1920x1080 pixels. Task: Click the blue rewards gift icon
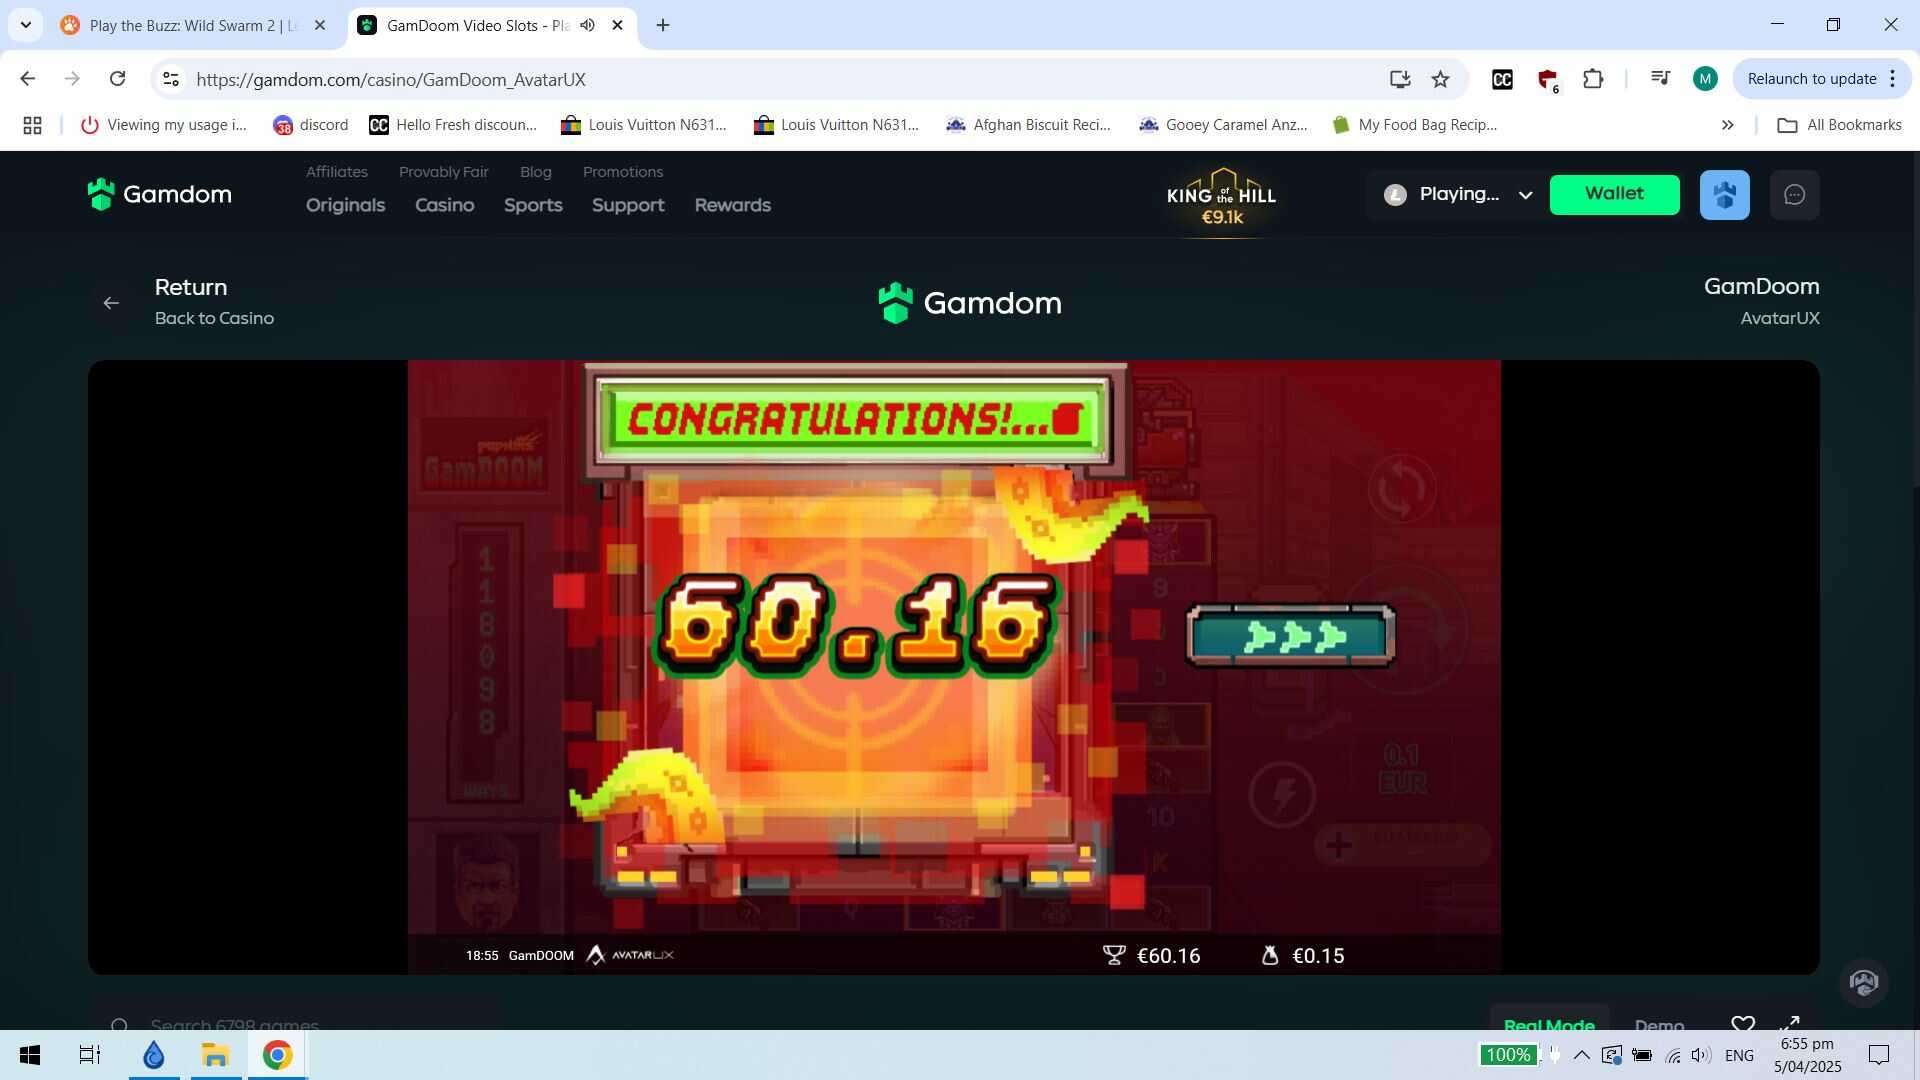click(x=1724, y=195)
